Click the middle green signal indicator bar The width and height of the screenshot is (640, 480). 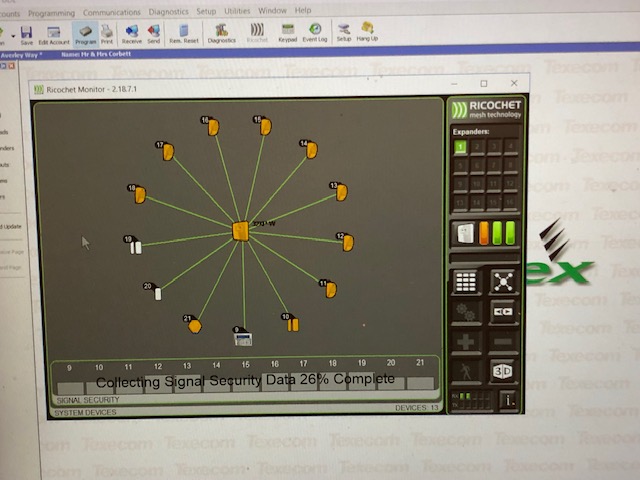coord(497,233)
